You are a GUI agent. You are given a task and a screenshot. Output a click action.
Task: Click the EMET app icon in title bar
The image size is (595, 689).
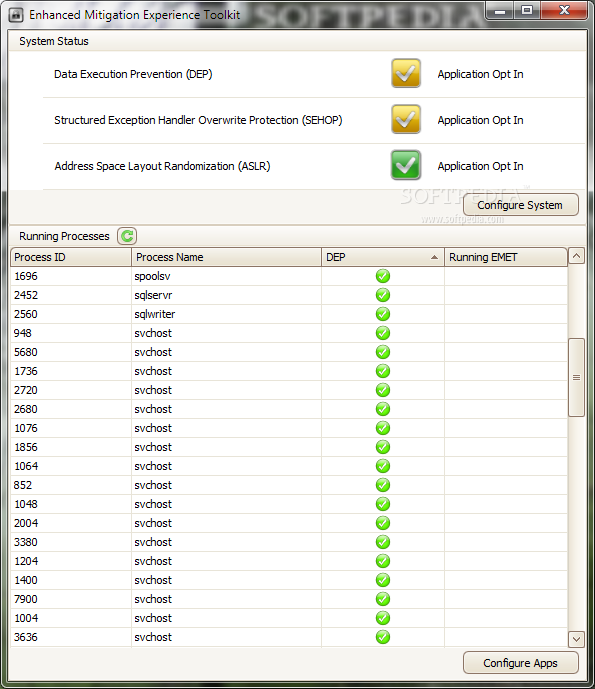(16, 15)
